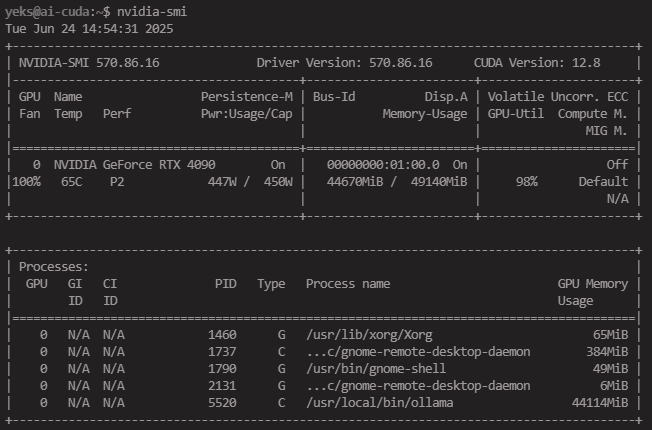Click compute mode value 'Default'
Screen dimensions: 652x430
coord(603,182)
